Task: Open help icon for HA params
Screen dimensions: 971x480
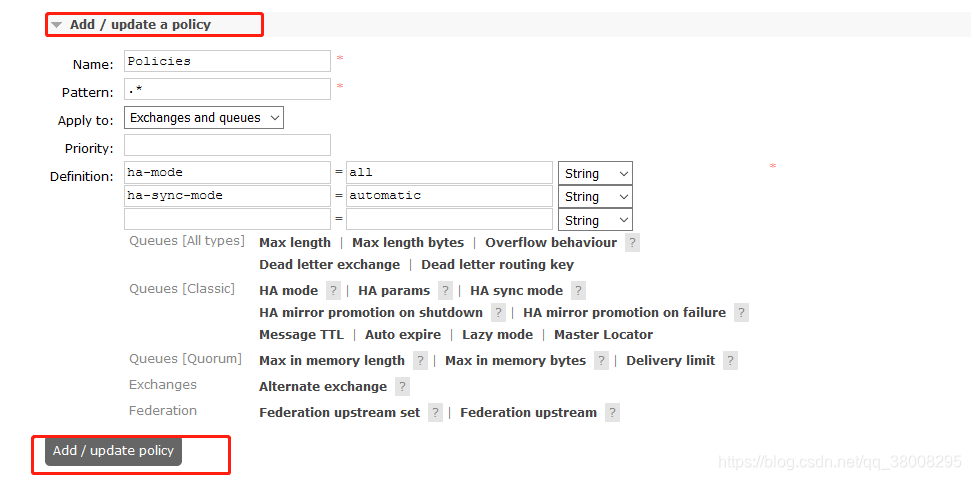Action: click(446, 291)
